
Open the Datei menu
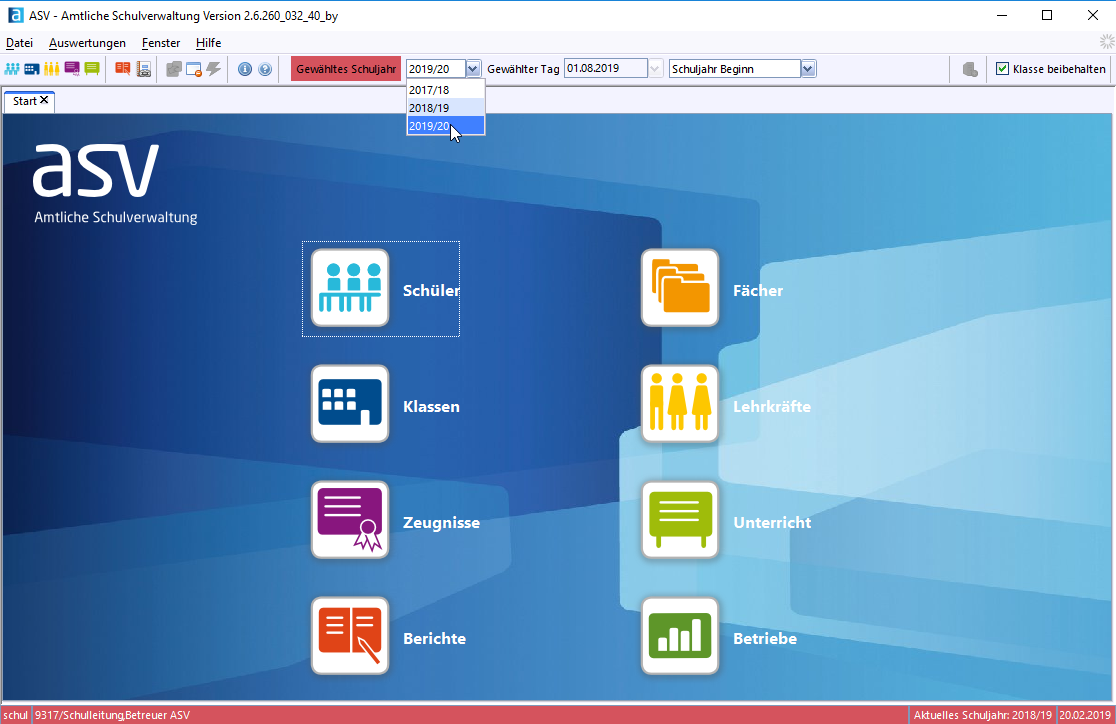click(x=19, y=43)
